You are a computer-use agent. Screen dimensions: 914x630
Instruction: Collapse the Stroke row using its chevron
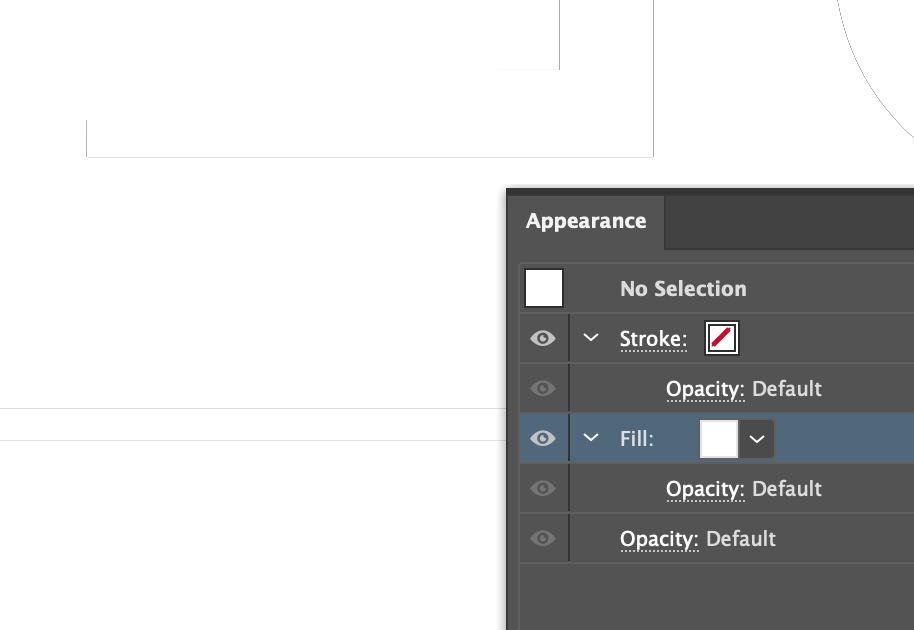(589, 338)
